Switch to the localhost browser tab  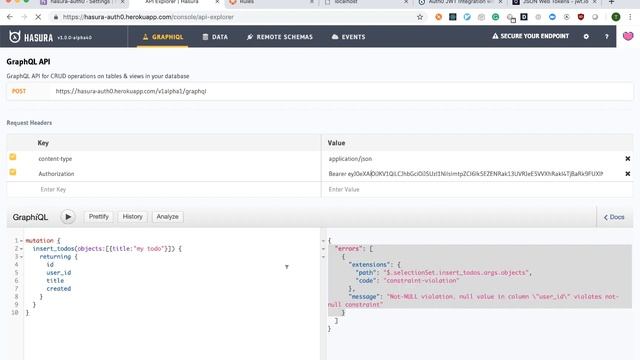click(365, 2)
